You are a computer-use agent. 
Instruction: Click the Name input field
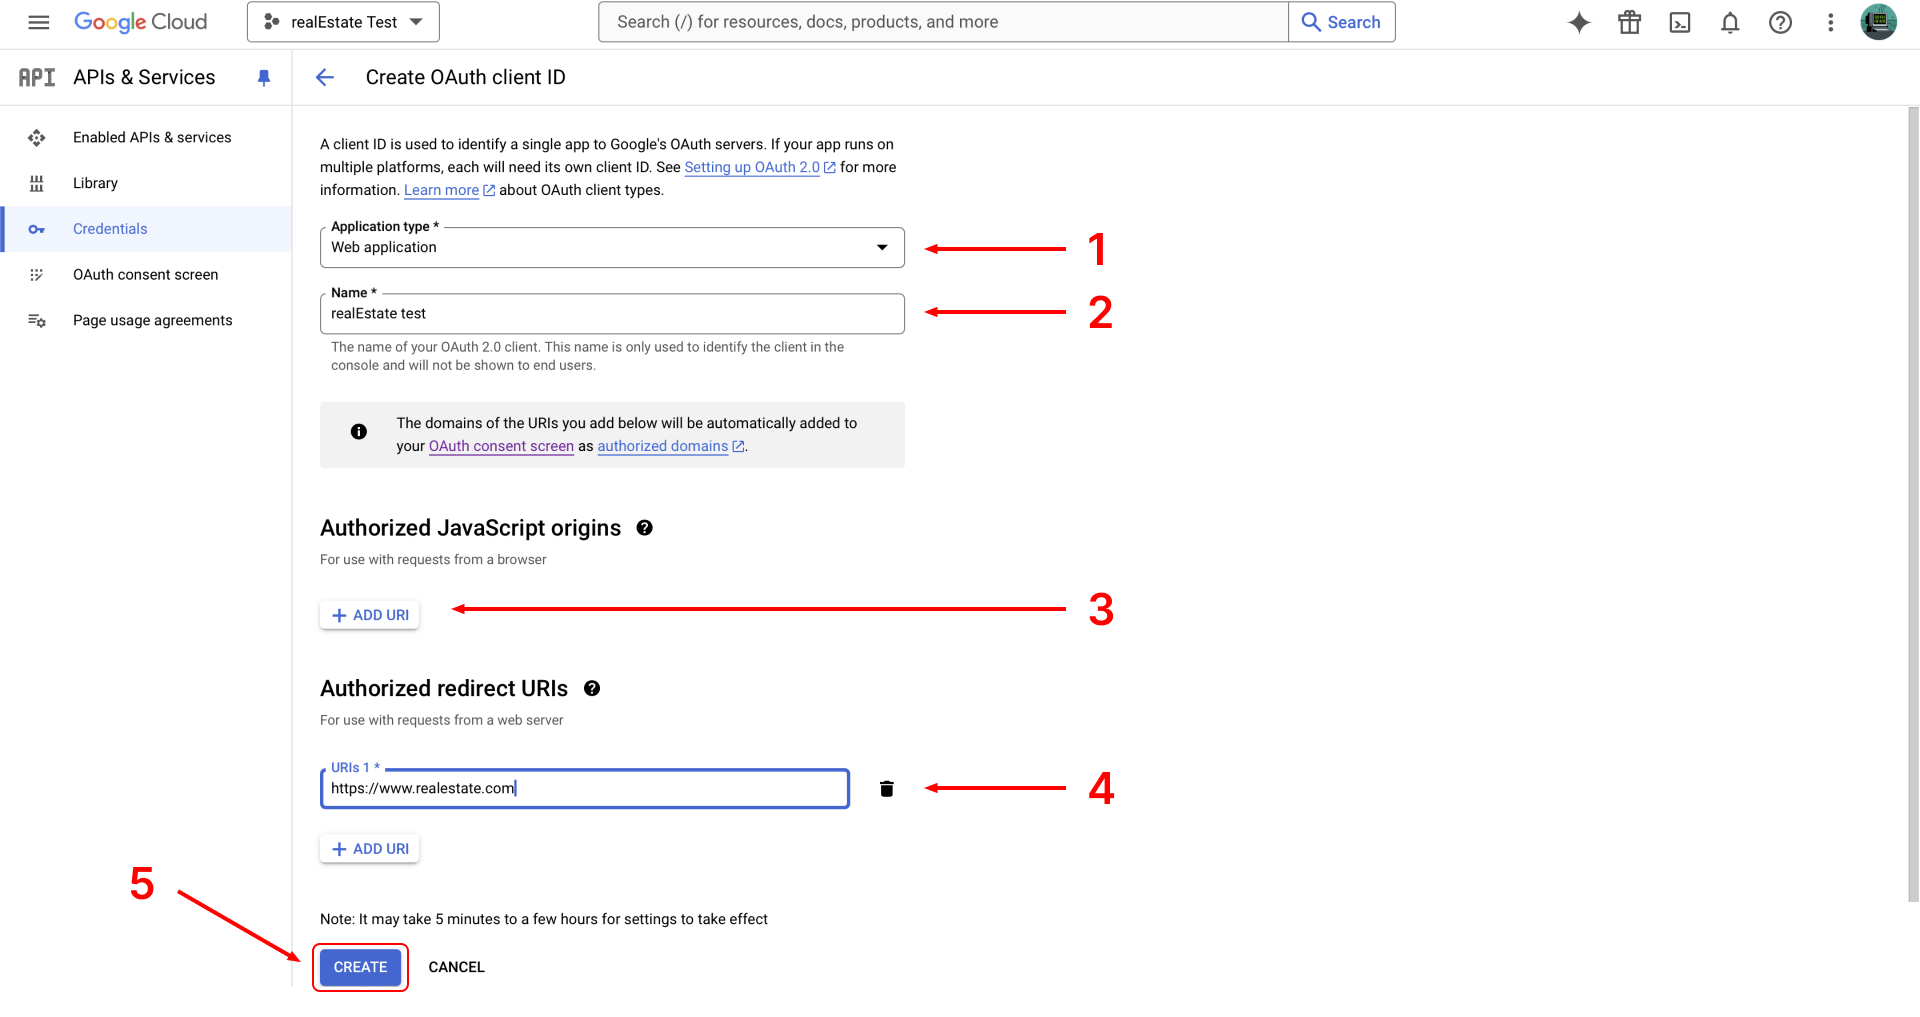[x=612, y=314]
